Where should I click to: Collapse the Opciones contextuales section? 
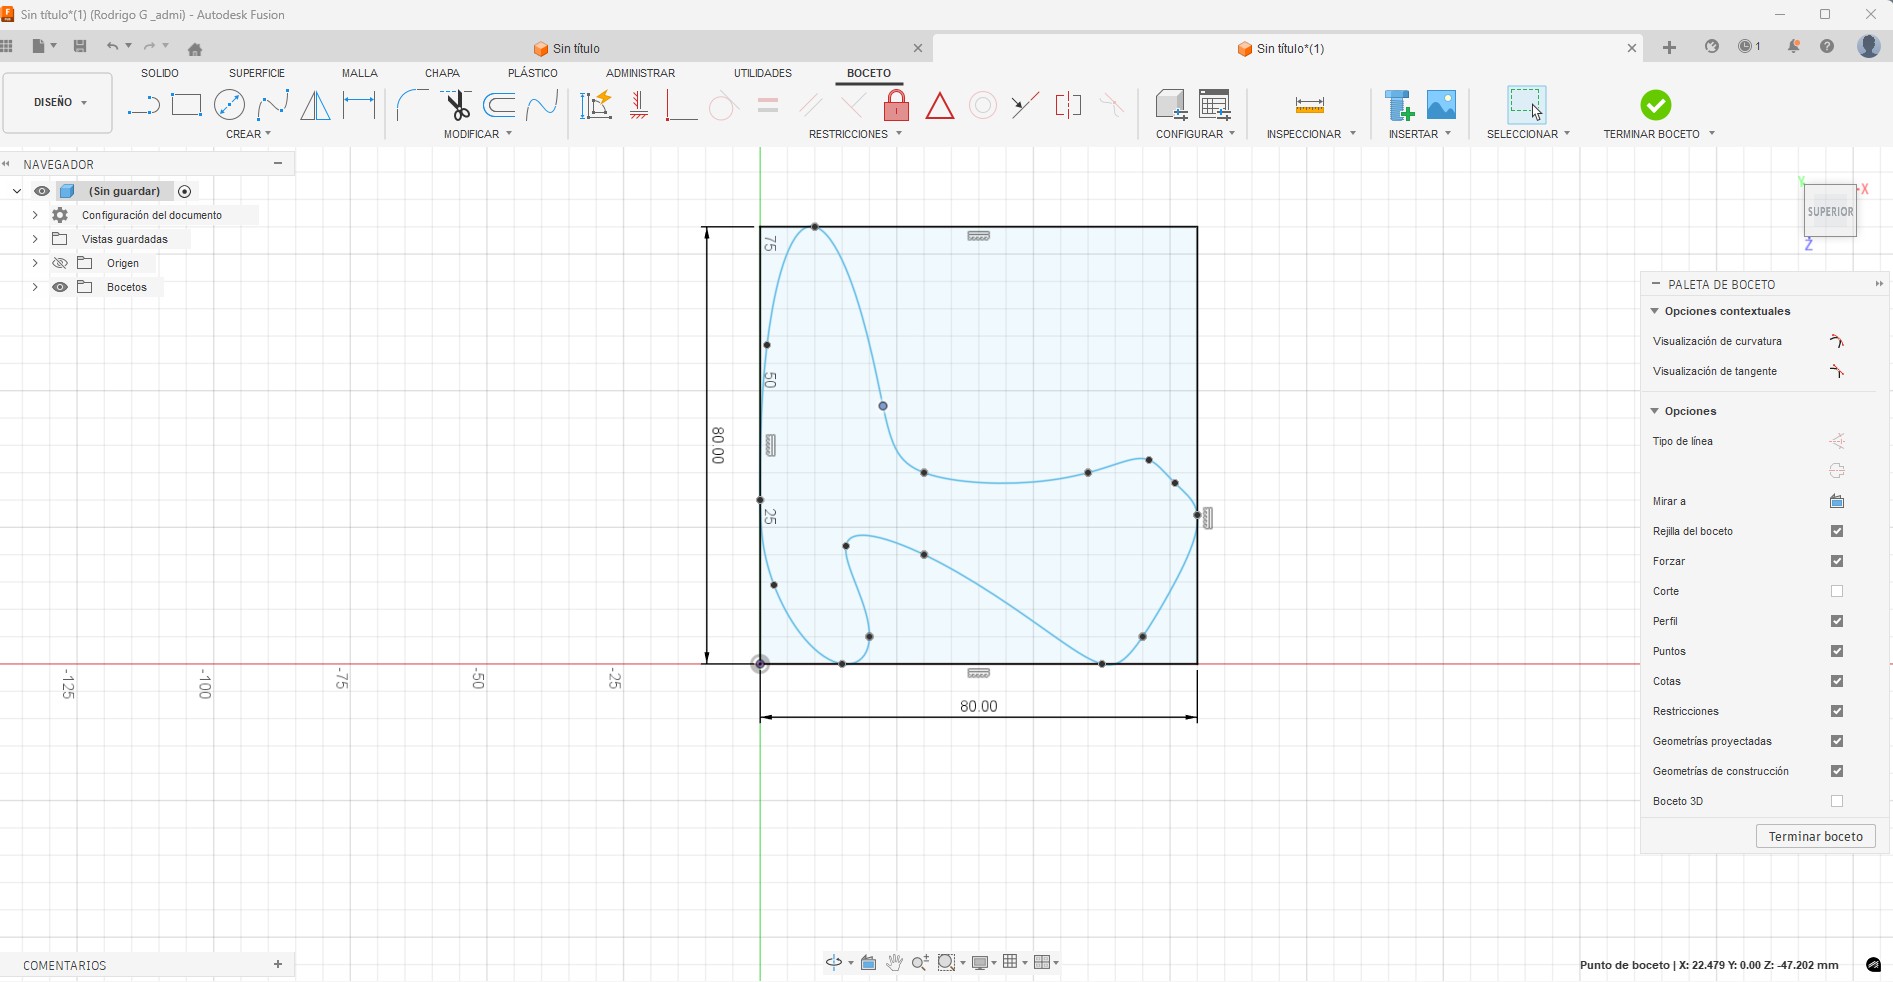click(1655, 311)
